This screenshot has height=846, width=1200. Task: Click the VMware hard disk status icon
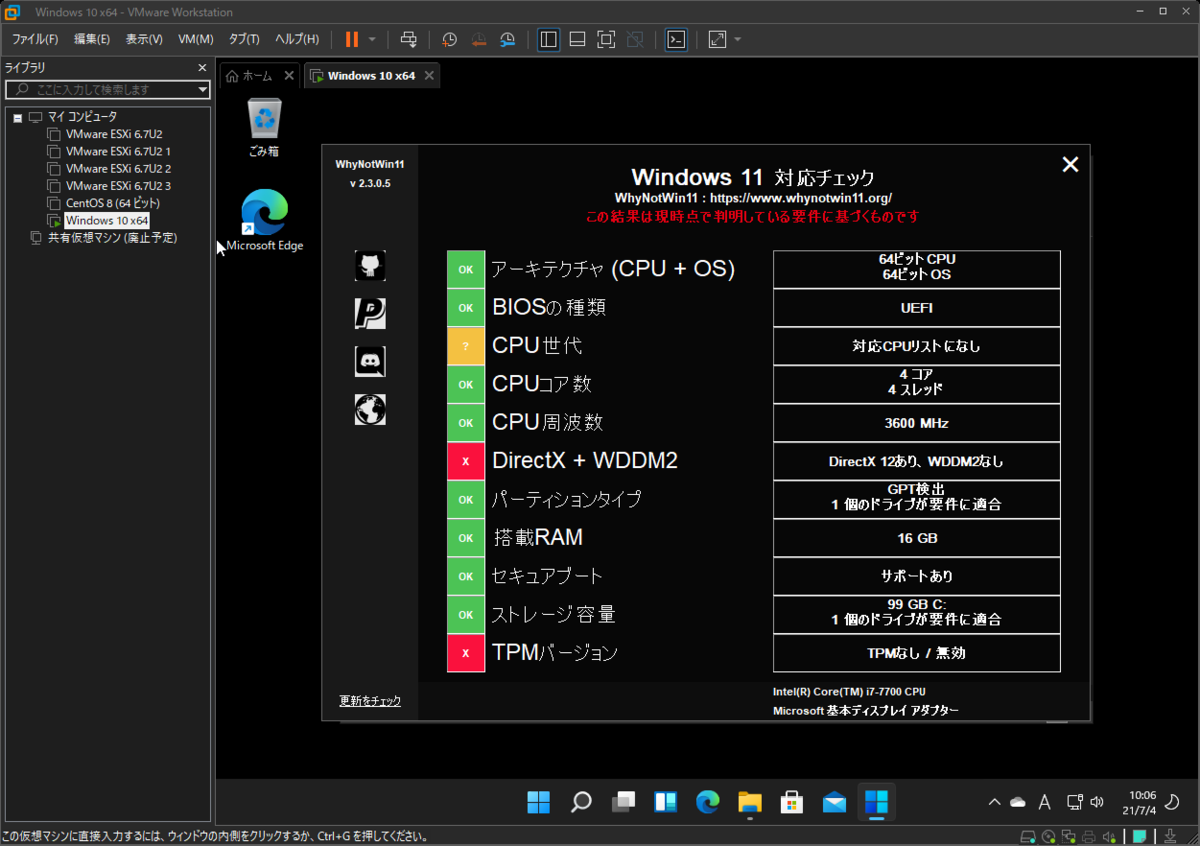pyautogui.click(x=1028, y=837)
